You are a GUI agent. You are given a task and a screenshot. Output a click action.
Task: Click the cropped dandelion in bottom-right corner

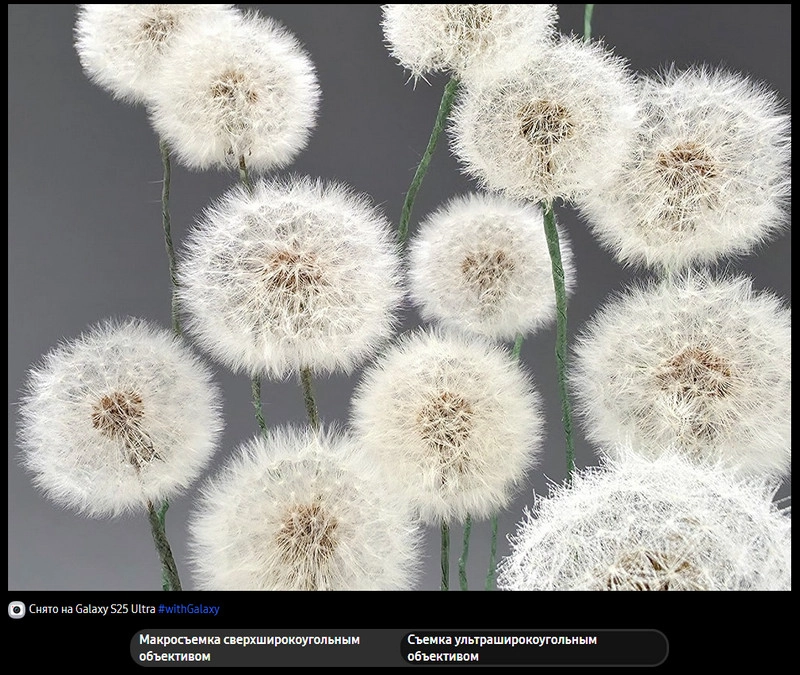point(650,530)
